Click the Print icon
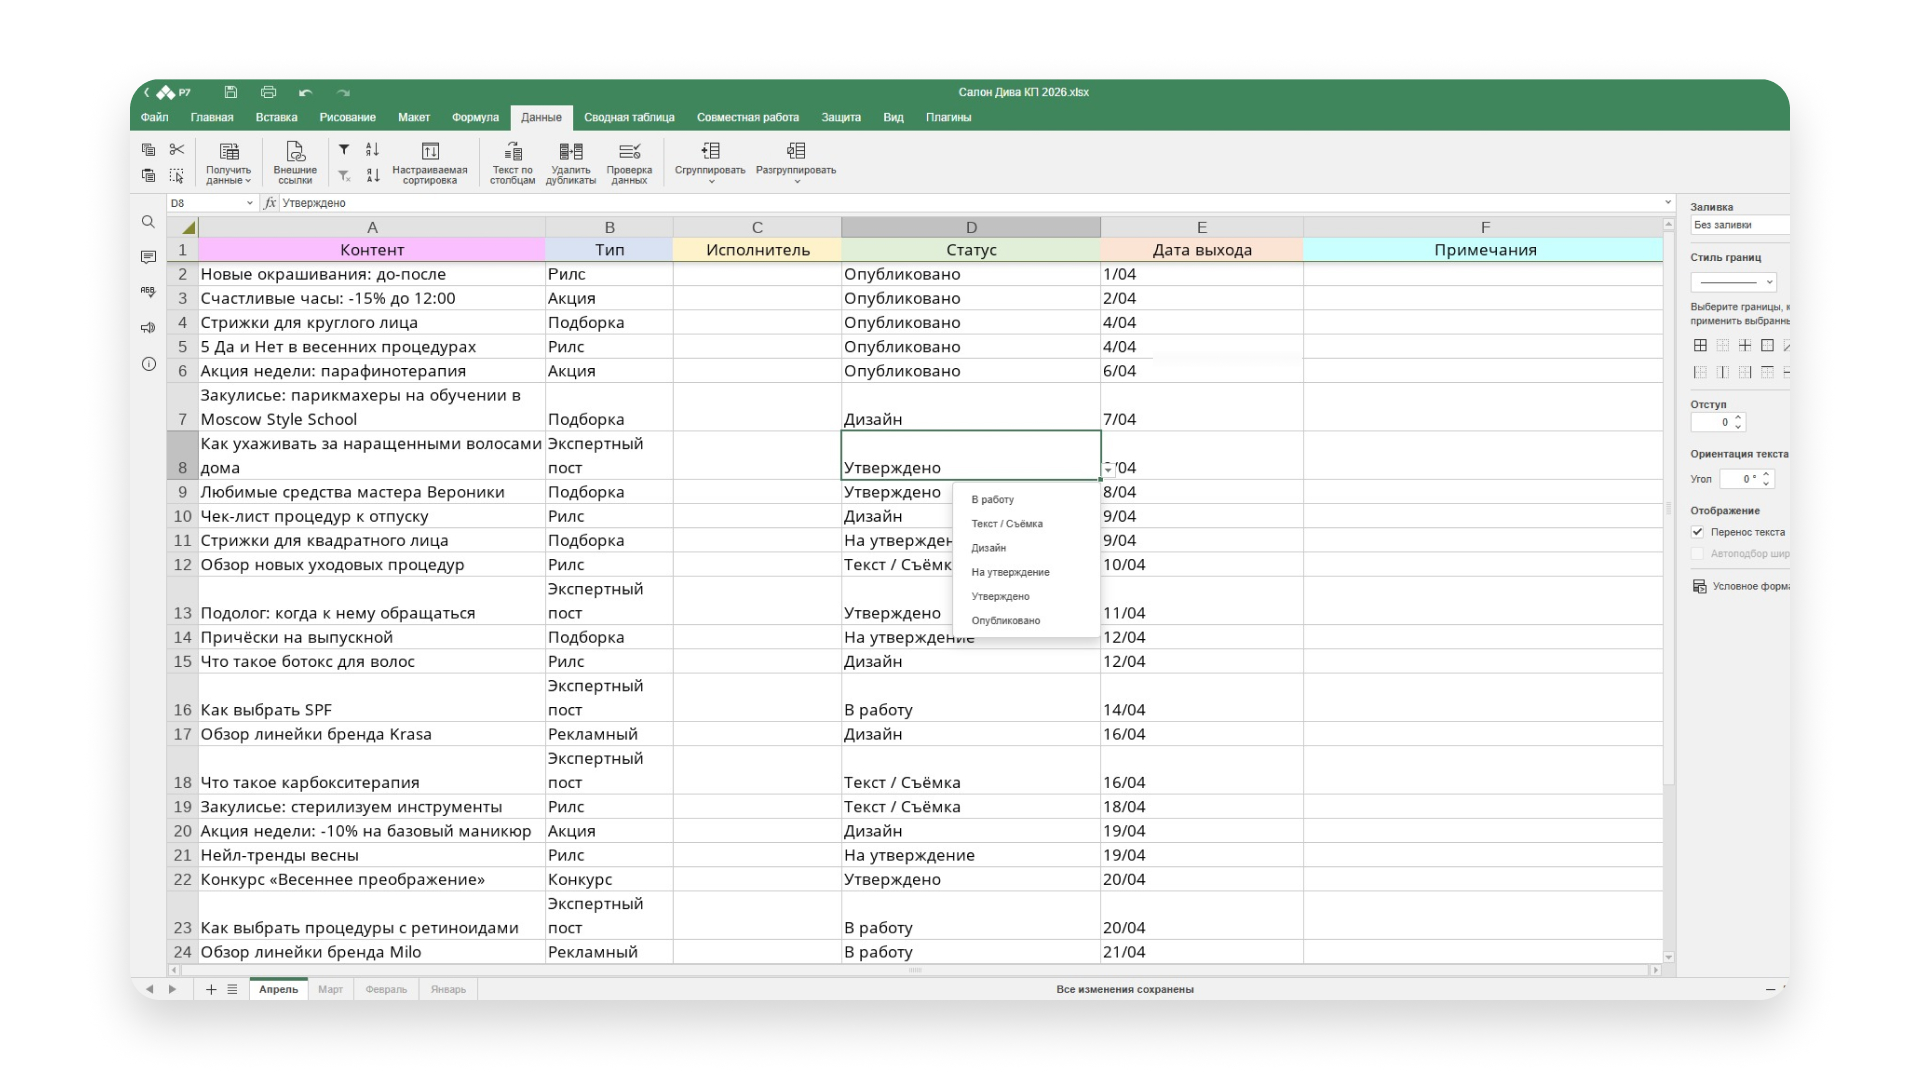 (x=268, y=92)
